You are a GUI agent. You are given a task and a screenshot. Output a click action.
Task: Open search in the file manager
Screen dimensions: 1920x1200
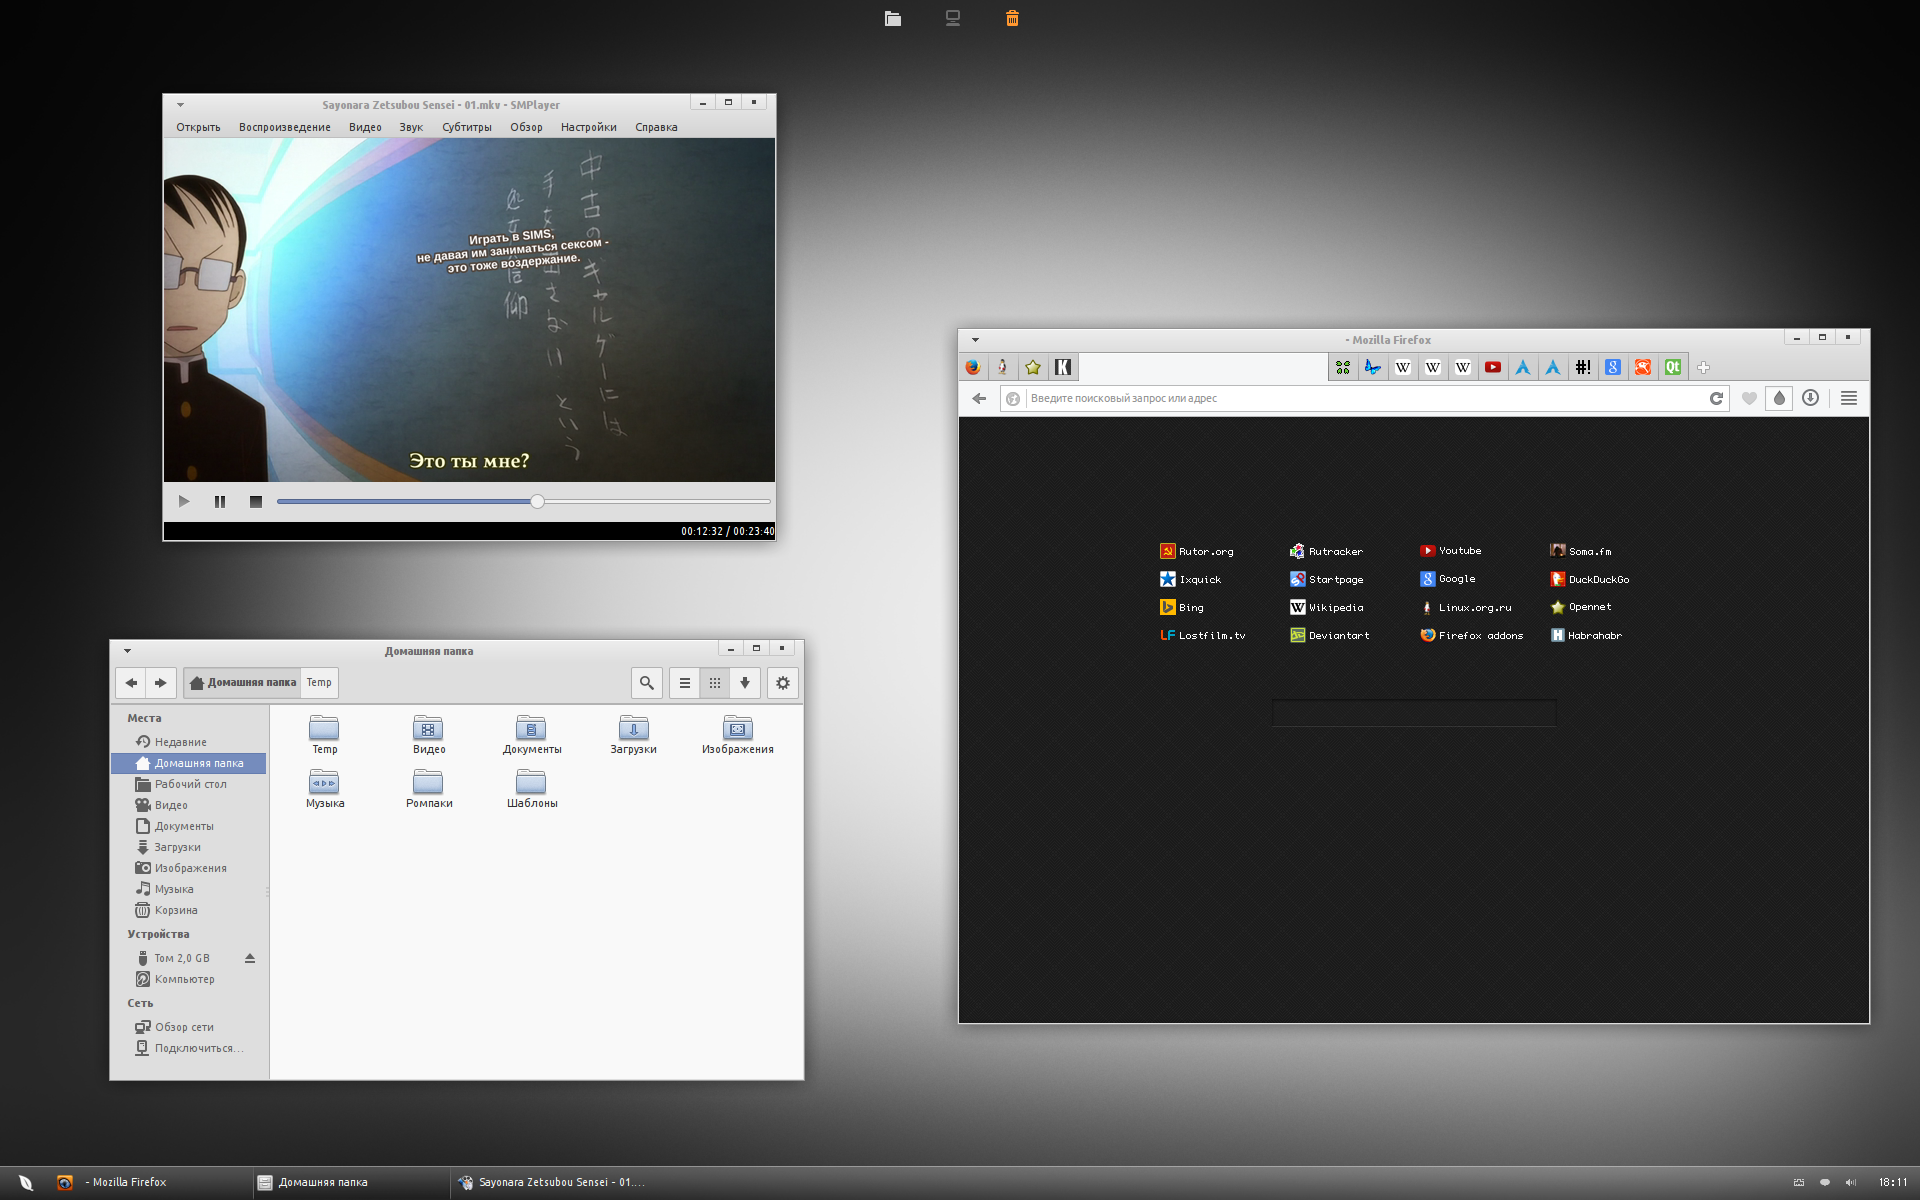(647, 683)
